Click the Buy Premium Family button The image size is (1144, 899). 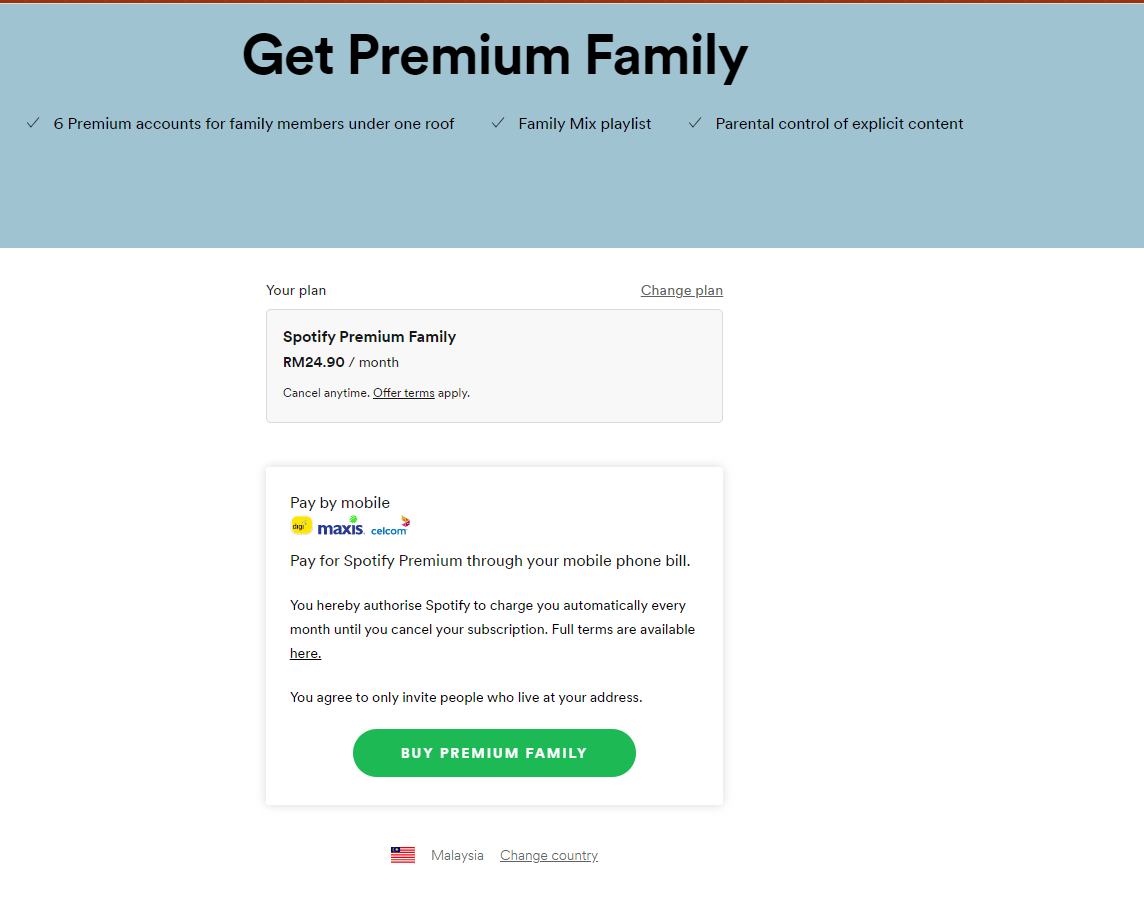(494, 753)
